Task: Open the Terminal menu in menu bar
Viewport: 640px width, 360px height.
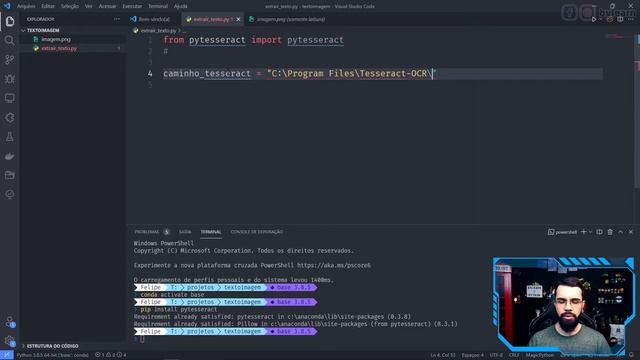Action: pyautogui.click(x=158, y=6)
